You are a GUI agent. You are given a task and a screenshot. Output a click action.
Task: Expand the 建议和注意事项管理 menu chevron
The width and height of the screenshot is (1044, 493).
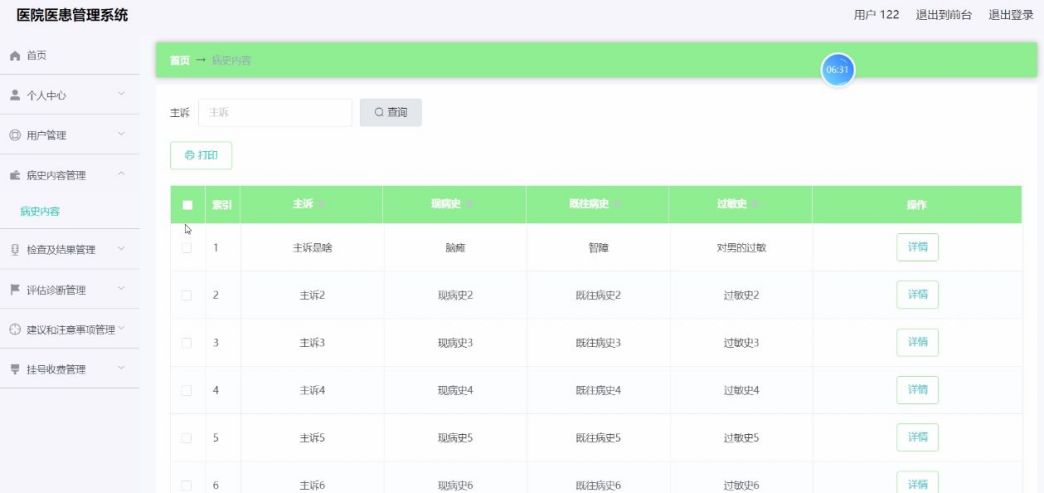(121, 329)
